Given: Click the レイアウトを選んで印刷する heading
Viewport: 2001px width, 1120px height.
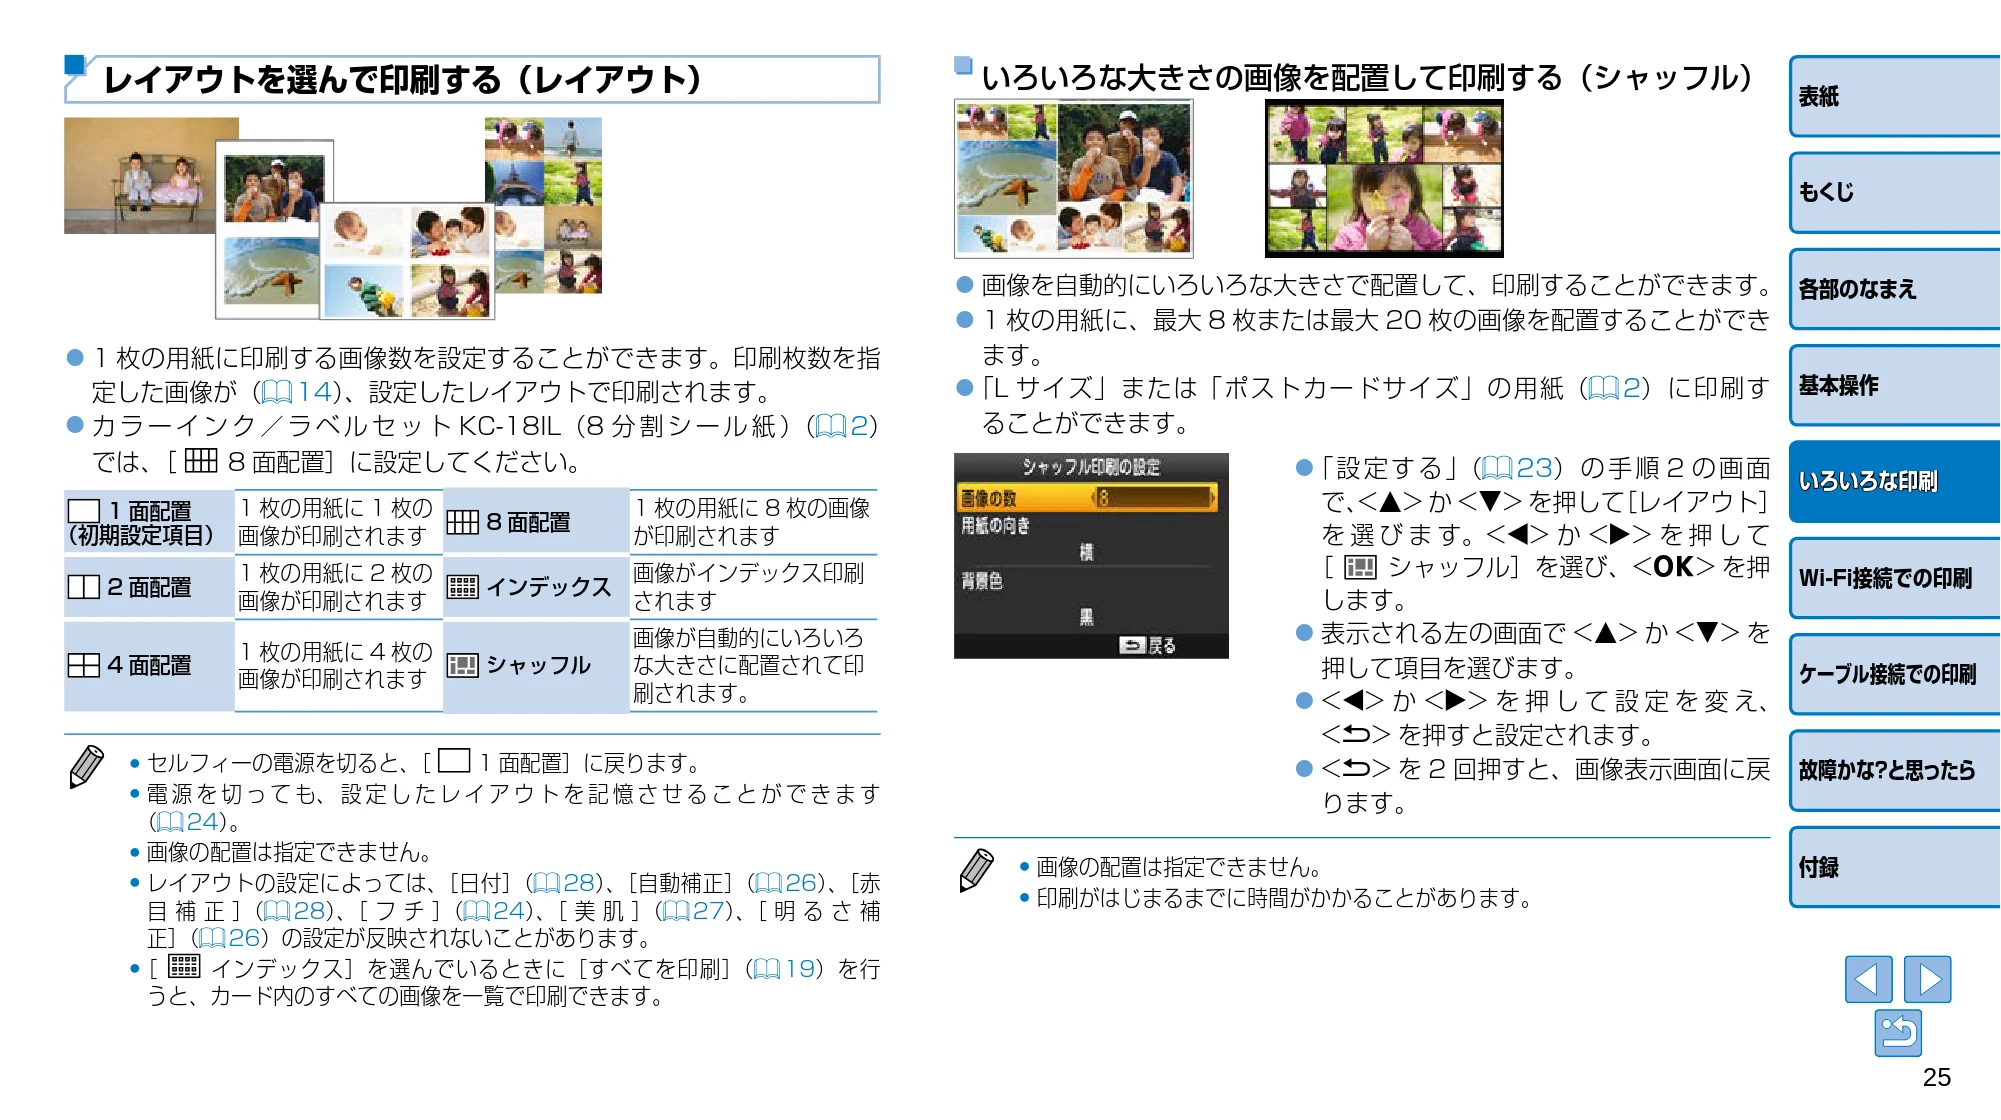Looking at the screenshot, I should click(x=403, y=80).
